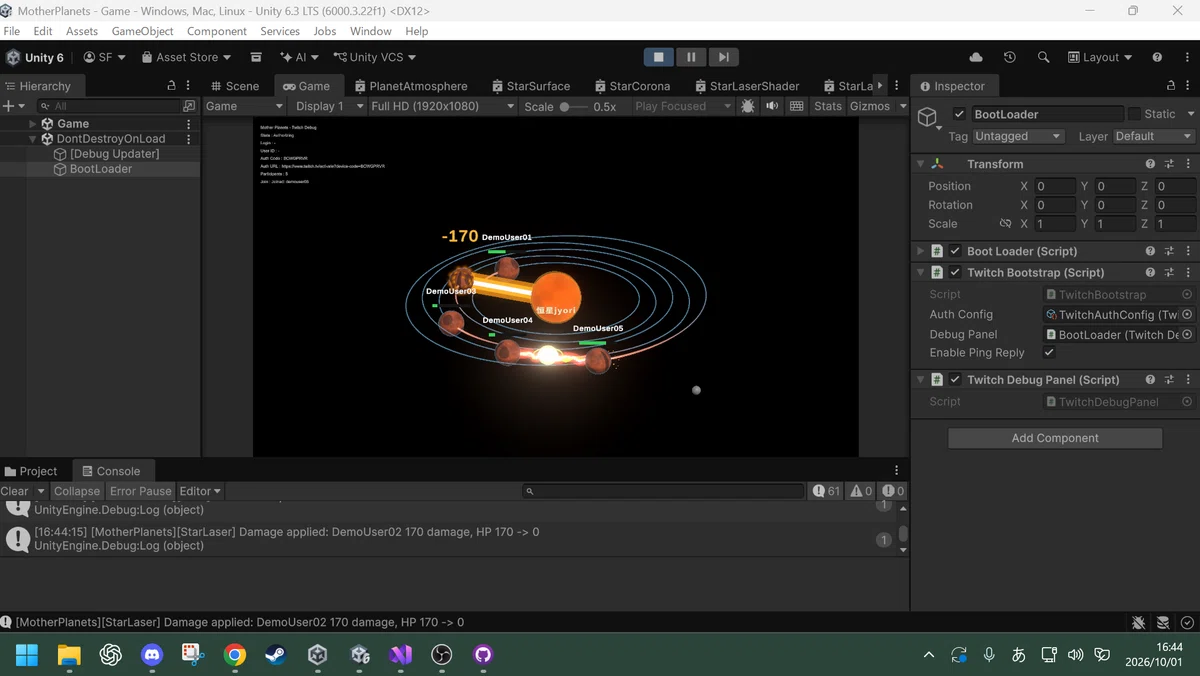Click the Game view Scale slider
Image resolution: width=1200 pixels, height=676 pixels.
point(574,106)
